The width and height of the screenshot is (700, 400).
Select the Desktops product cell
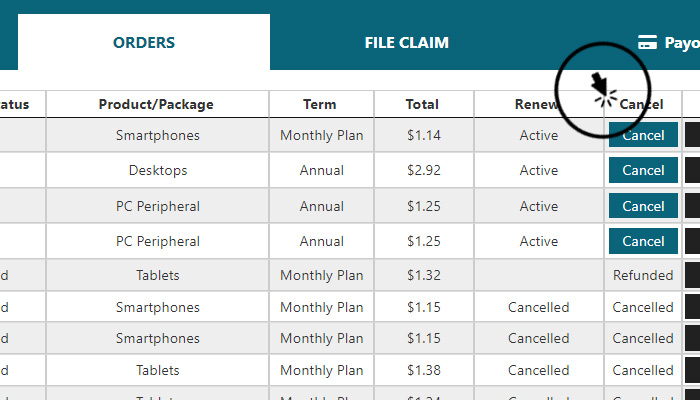point(158,170)
